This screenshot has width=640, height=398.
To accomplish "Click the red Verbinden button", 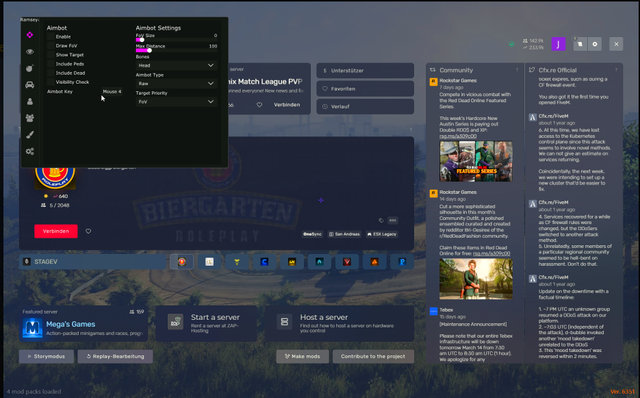I will click(x=56, y=231).
